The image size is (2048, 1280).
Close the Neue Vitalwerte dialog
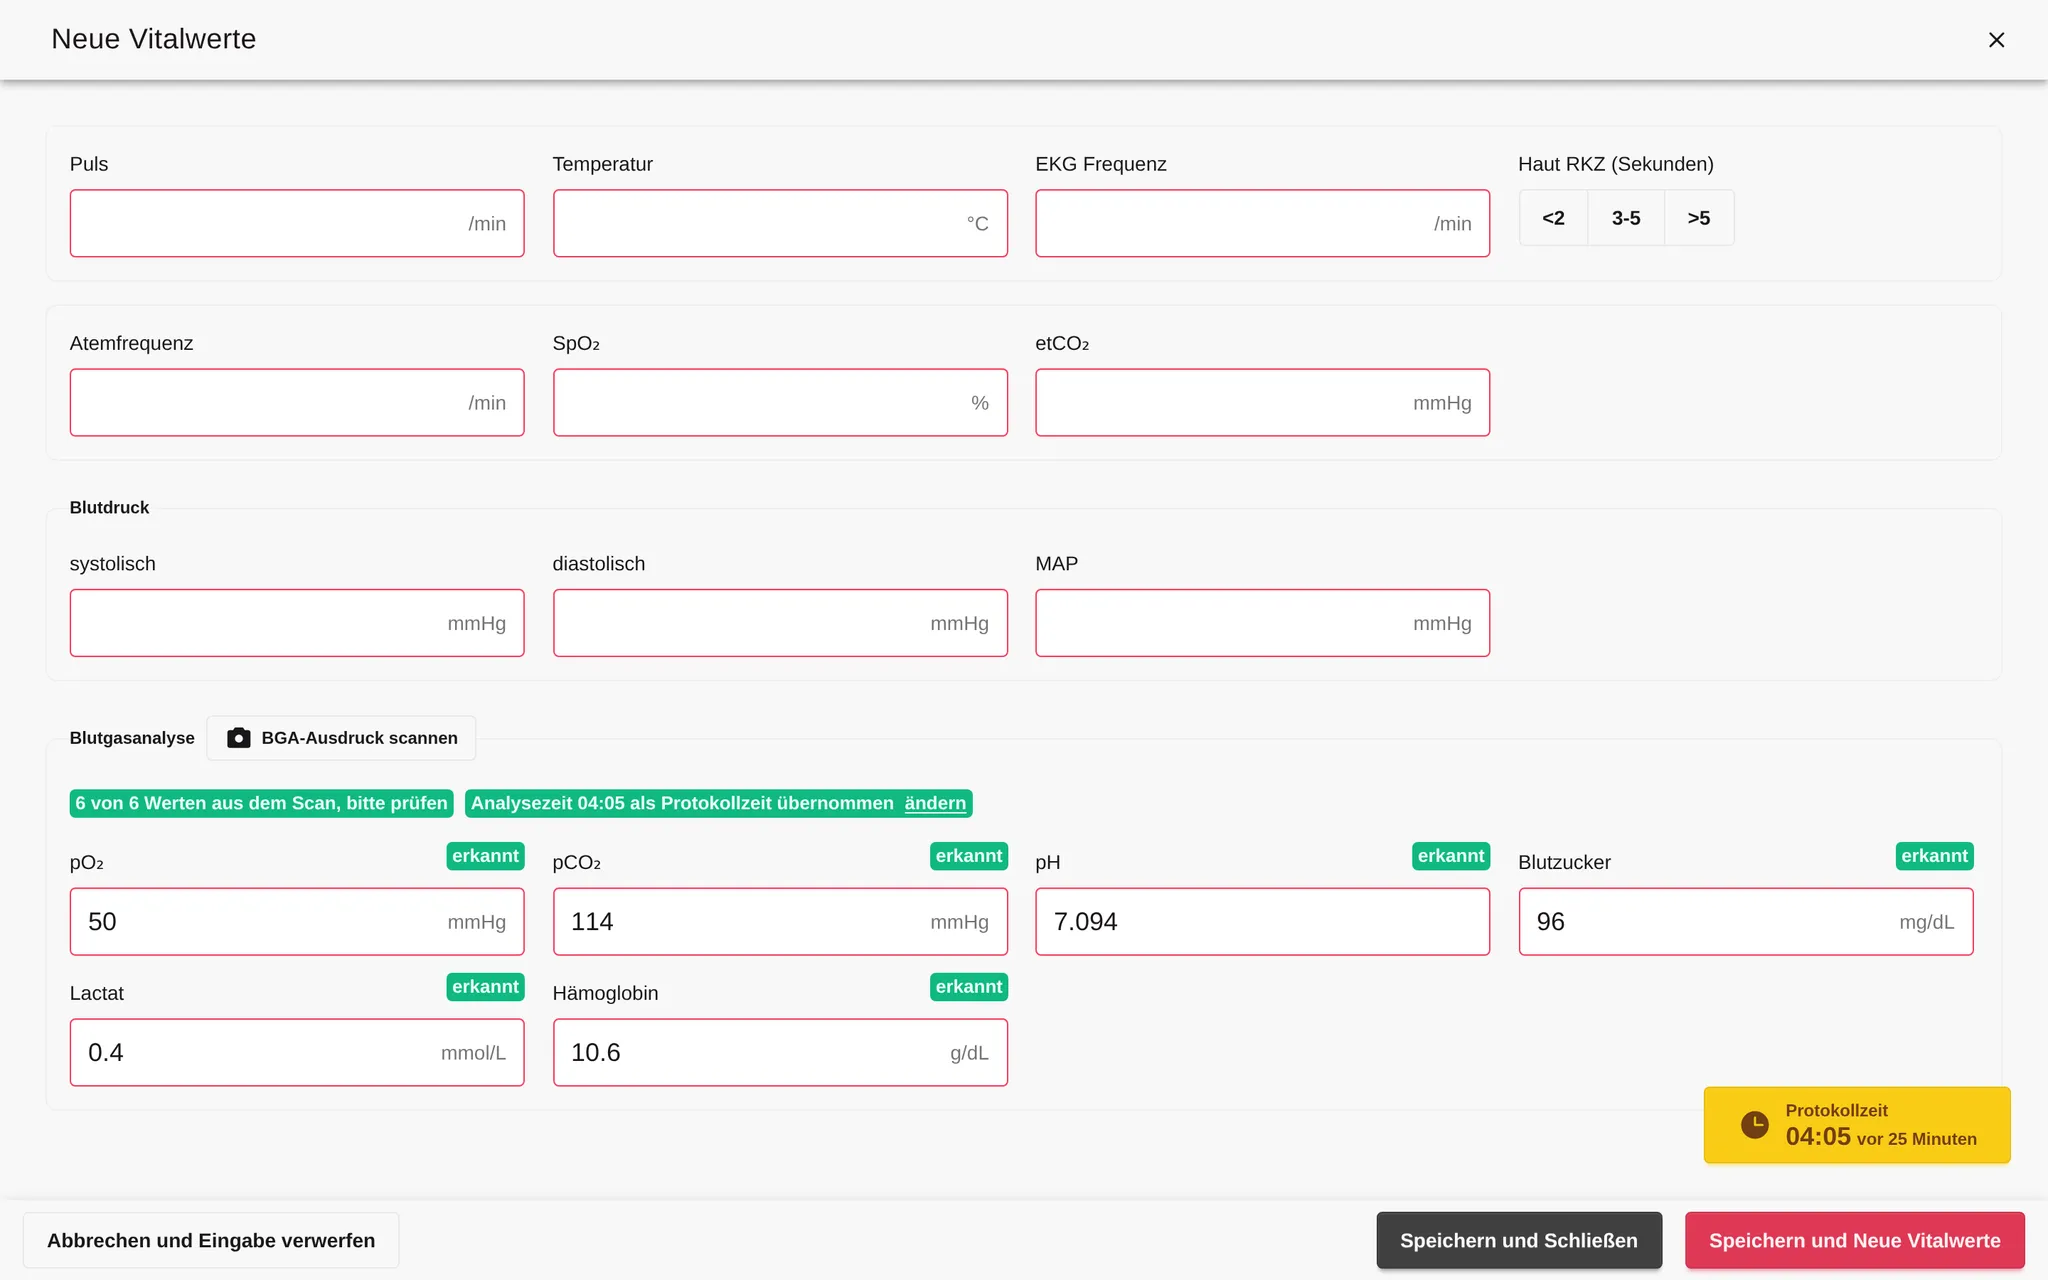pyautogui.click(x=1996, y=40)
